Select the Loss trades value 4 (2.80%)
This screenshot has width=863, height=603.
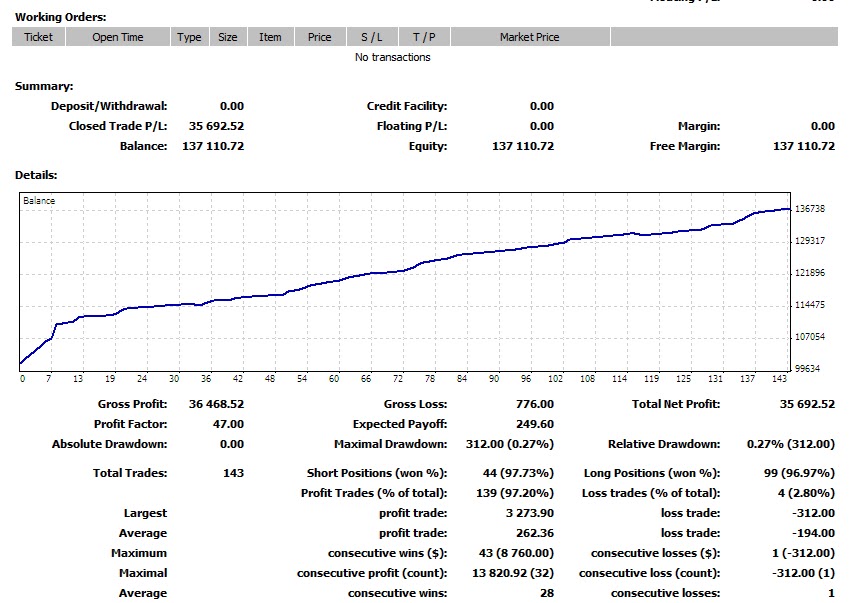coord(806,493)
